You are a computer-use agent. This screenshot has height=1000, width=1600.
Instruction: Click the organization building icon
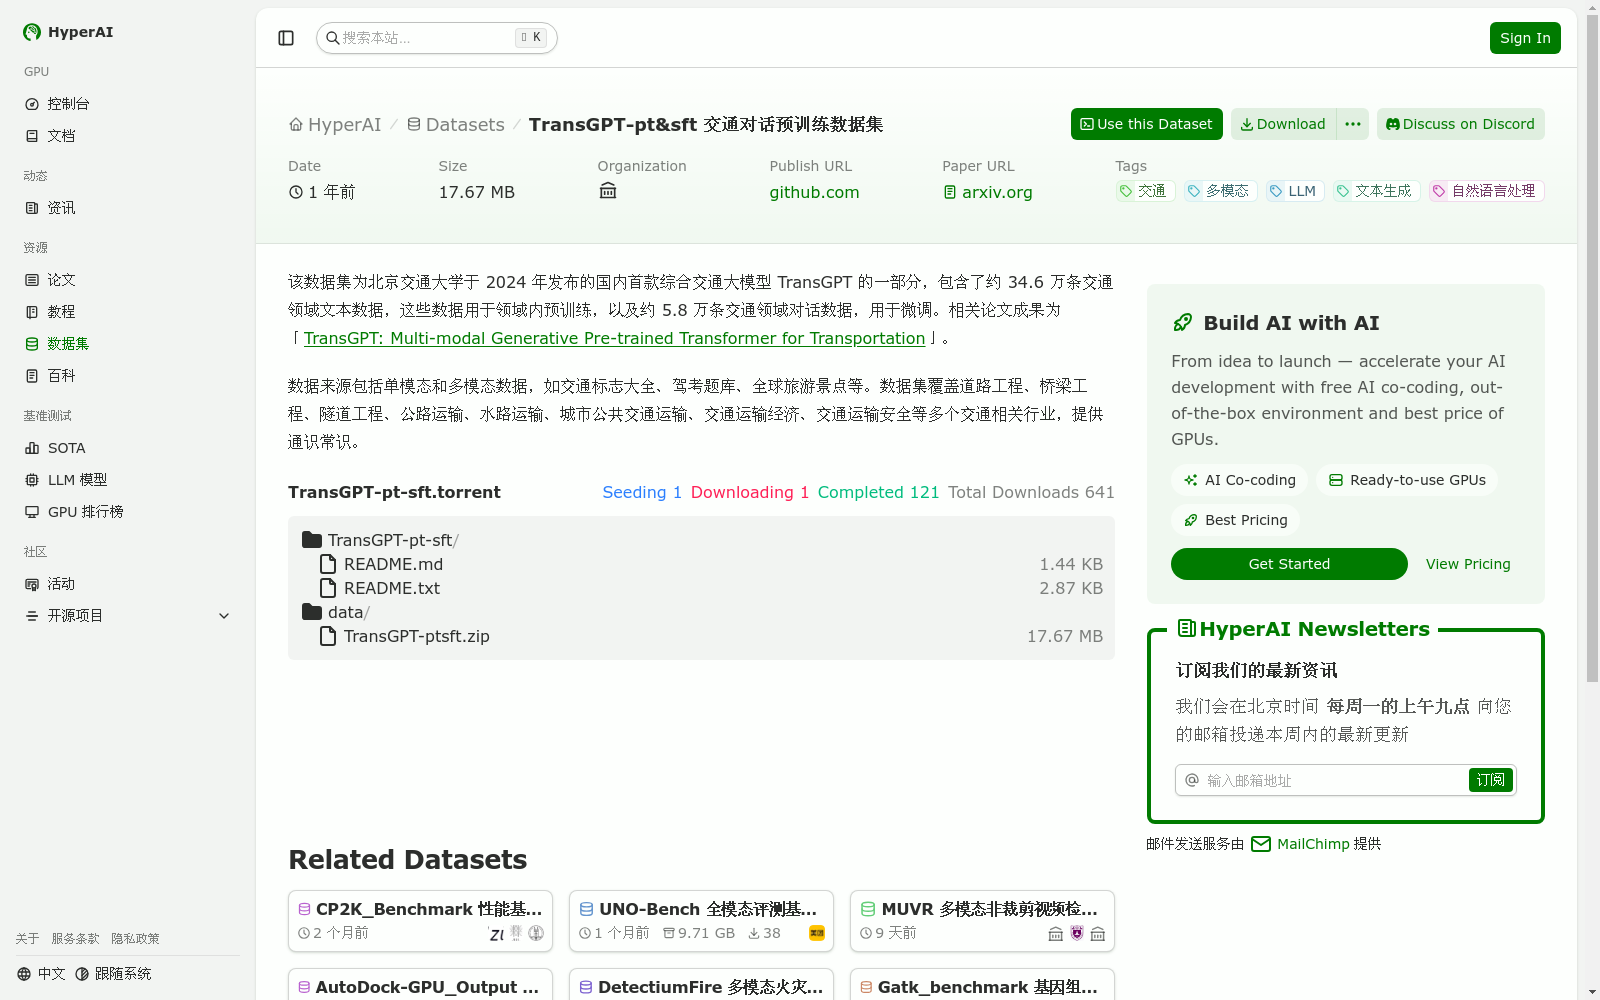tap(608, 191)
